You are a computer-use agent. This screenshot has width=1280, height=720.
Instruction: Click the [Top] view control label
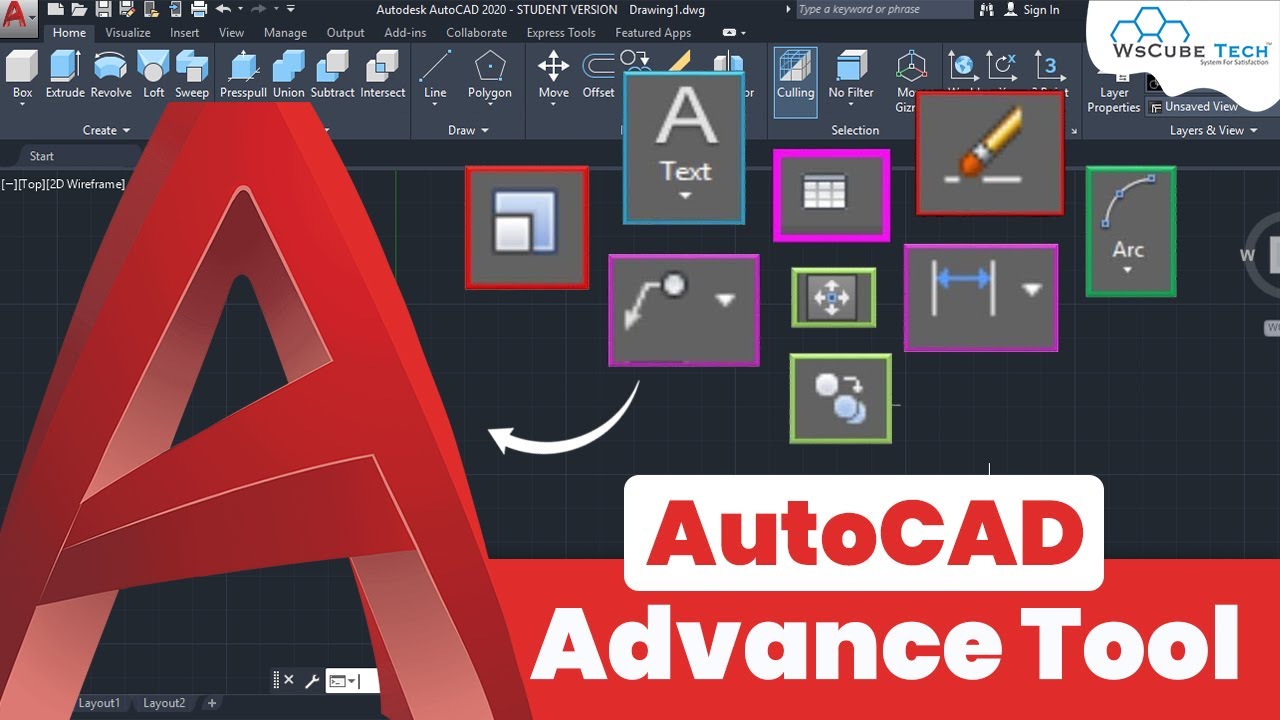pyautogui.click(x=33, y=184)
